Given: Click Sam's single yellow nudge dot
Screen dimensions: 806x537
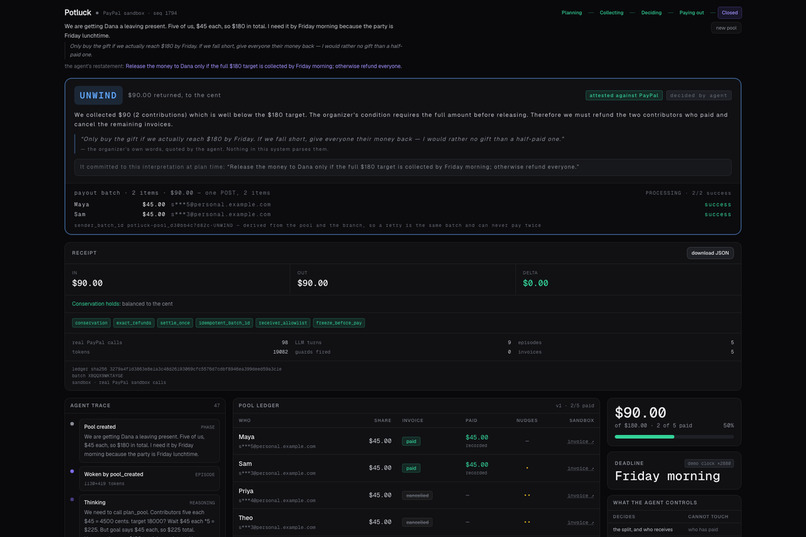Looking at the screenshot, I should point(527,468).
